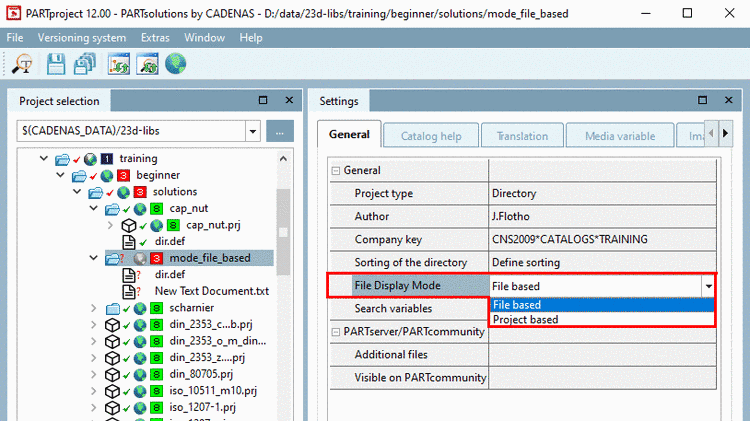The height and width of the screenshot is (421, 750).
Task: Select the din_2353_z....prj tree item
Action: pyautogui.click(x=207, y=357)
